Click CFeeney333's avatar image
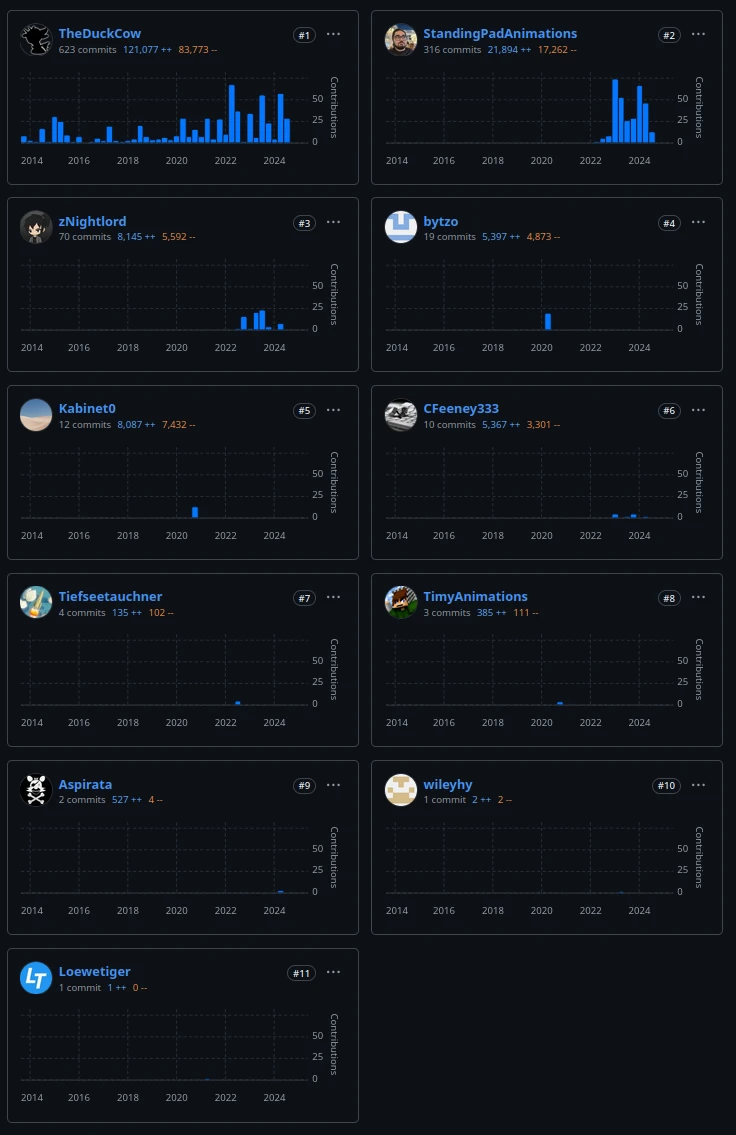 401,415
